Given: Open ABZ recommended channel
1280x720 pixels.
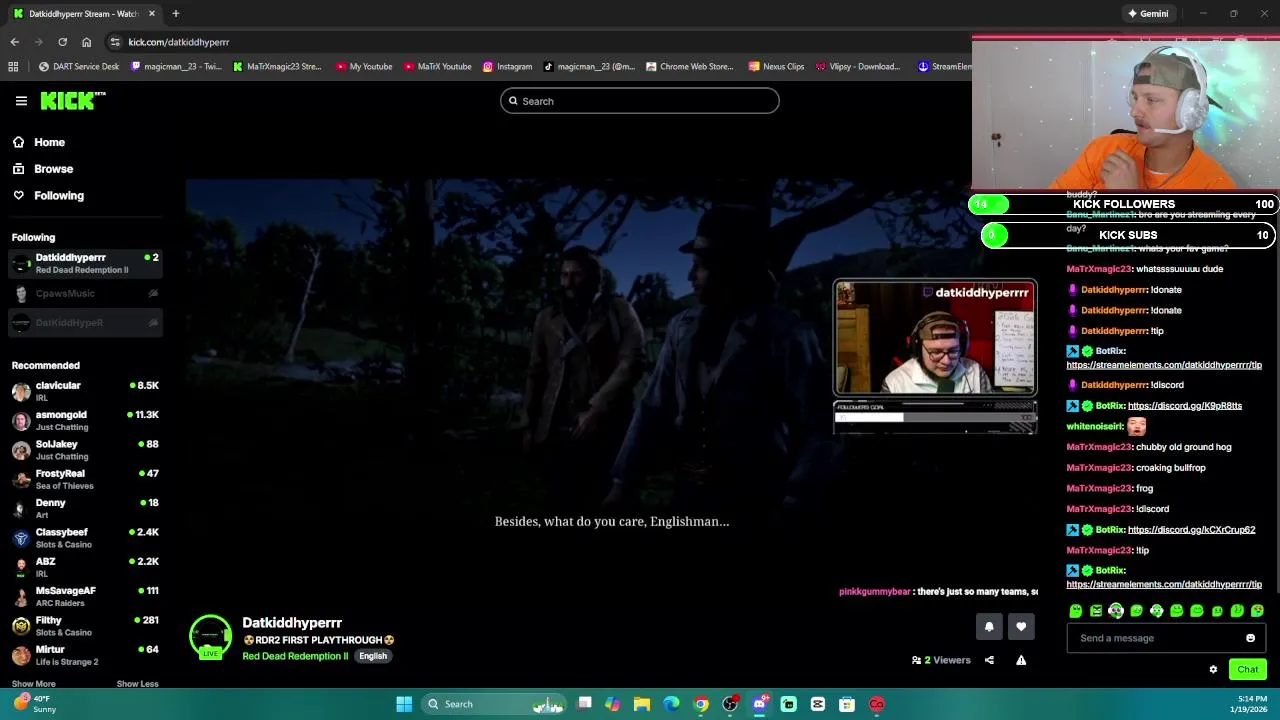Looking at the screenshot, I should click(x=85, y=567).
